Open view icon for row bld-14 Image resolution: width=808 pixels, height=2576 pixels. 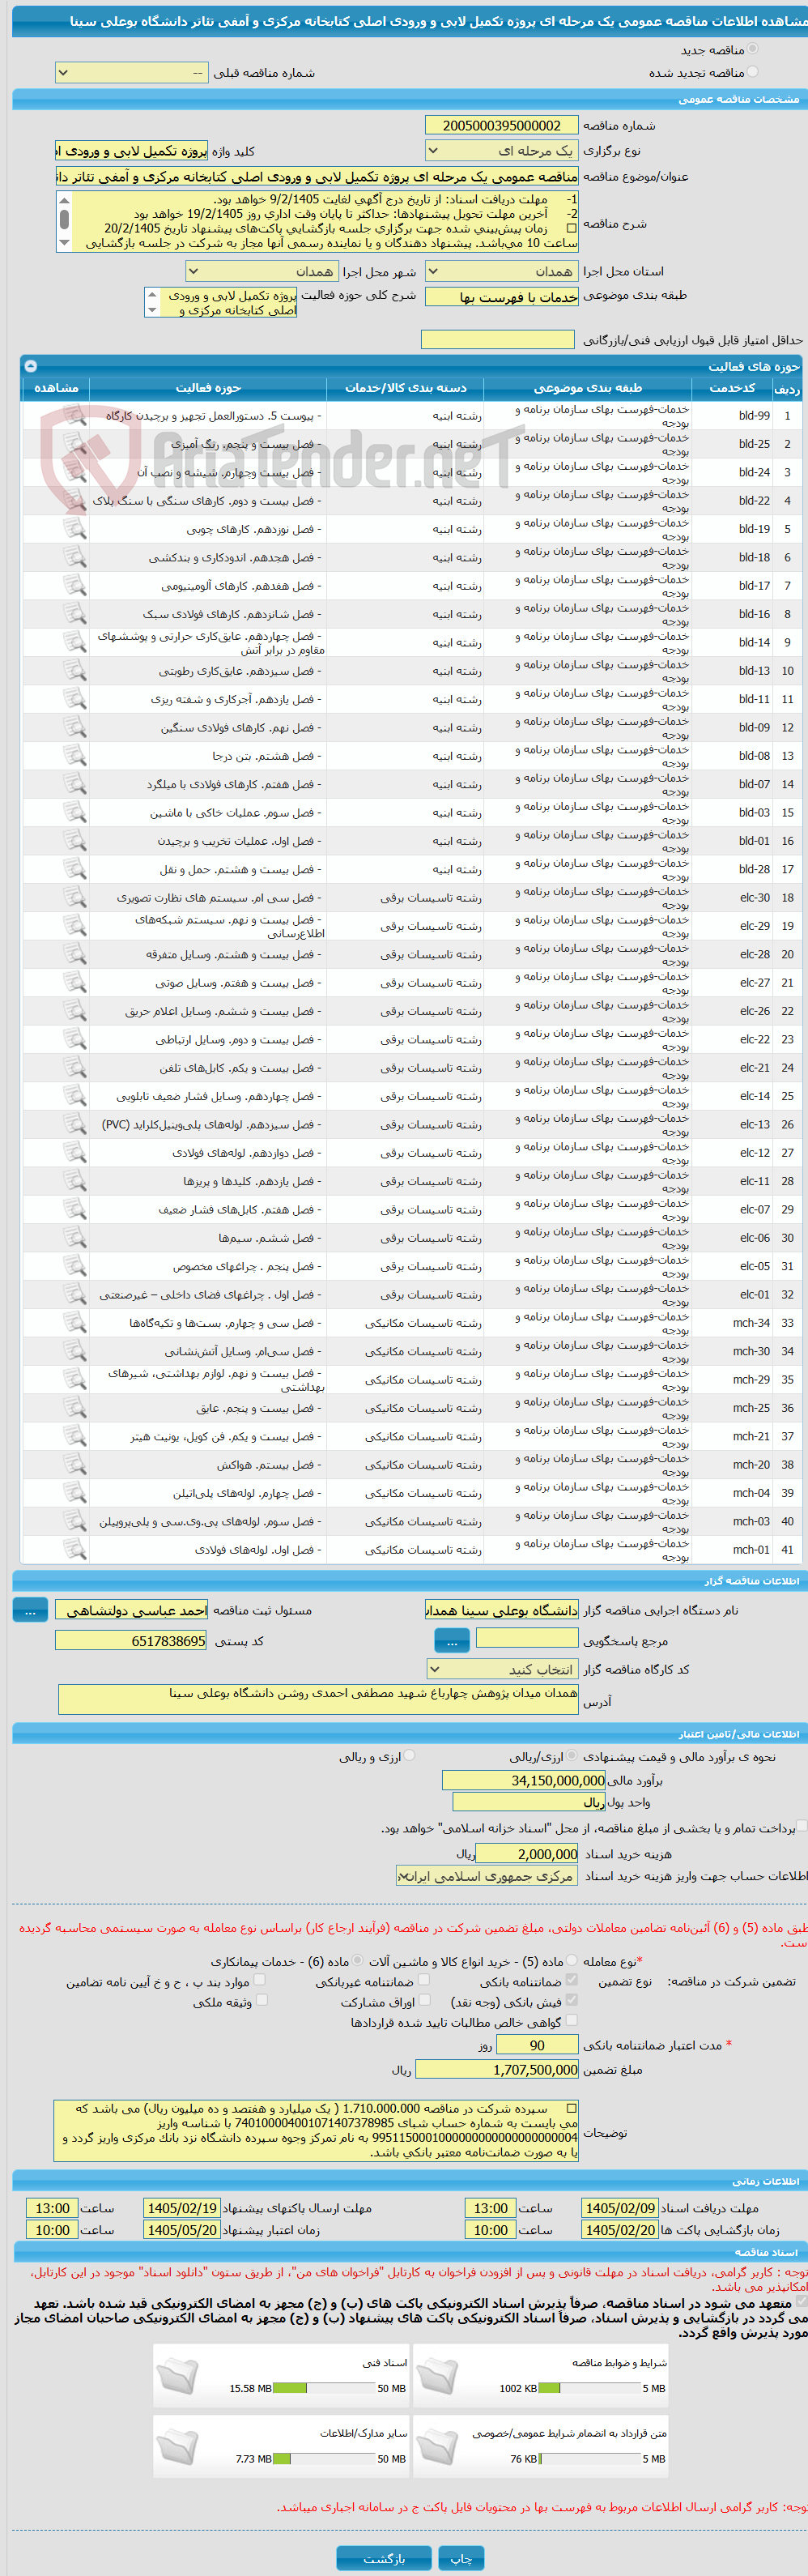[x=74, y=642]
